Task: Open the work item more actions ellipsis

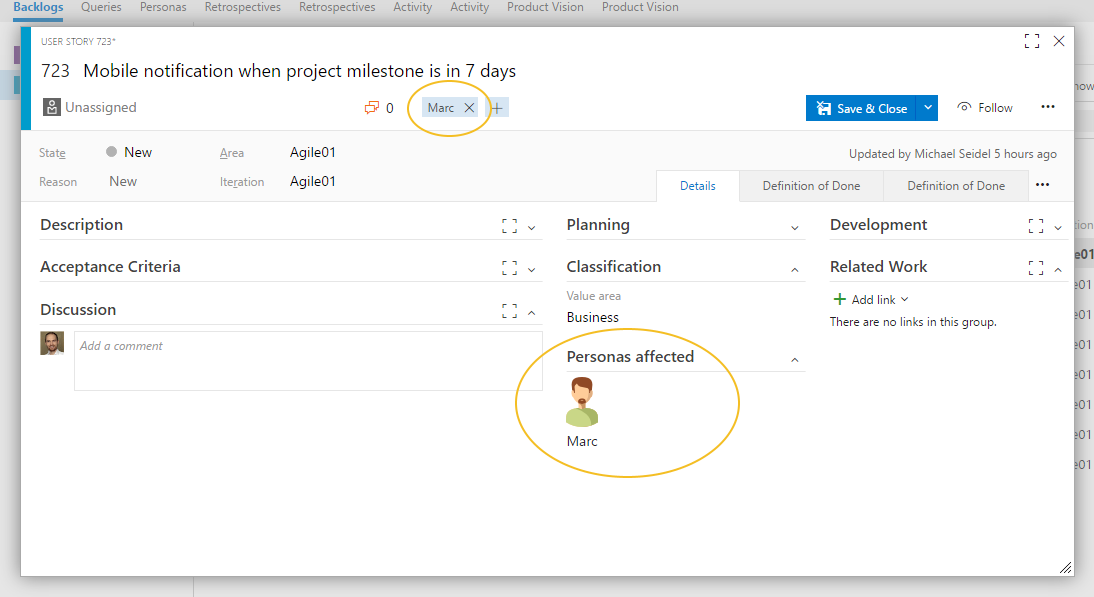Action: (1047, 107)
